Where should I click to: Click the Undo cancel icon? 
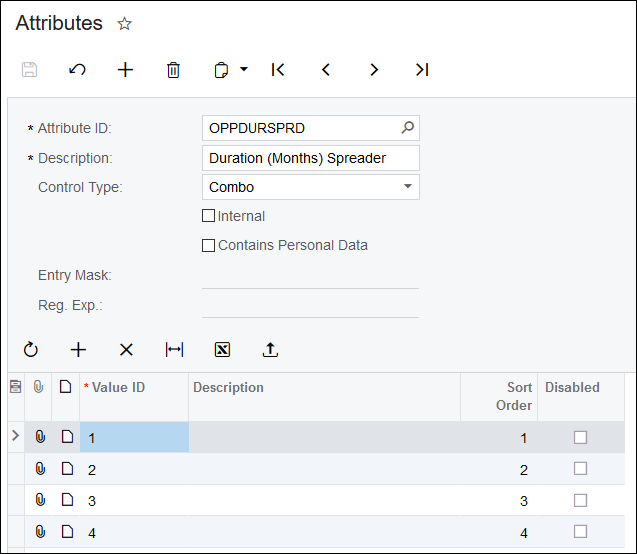(77, 69)
